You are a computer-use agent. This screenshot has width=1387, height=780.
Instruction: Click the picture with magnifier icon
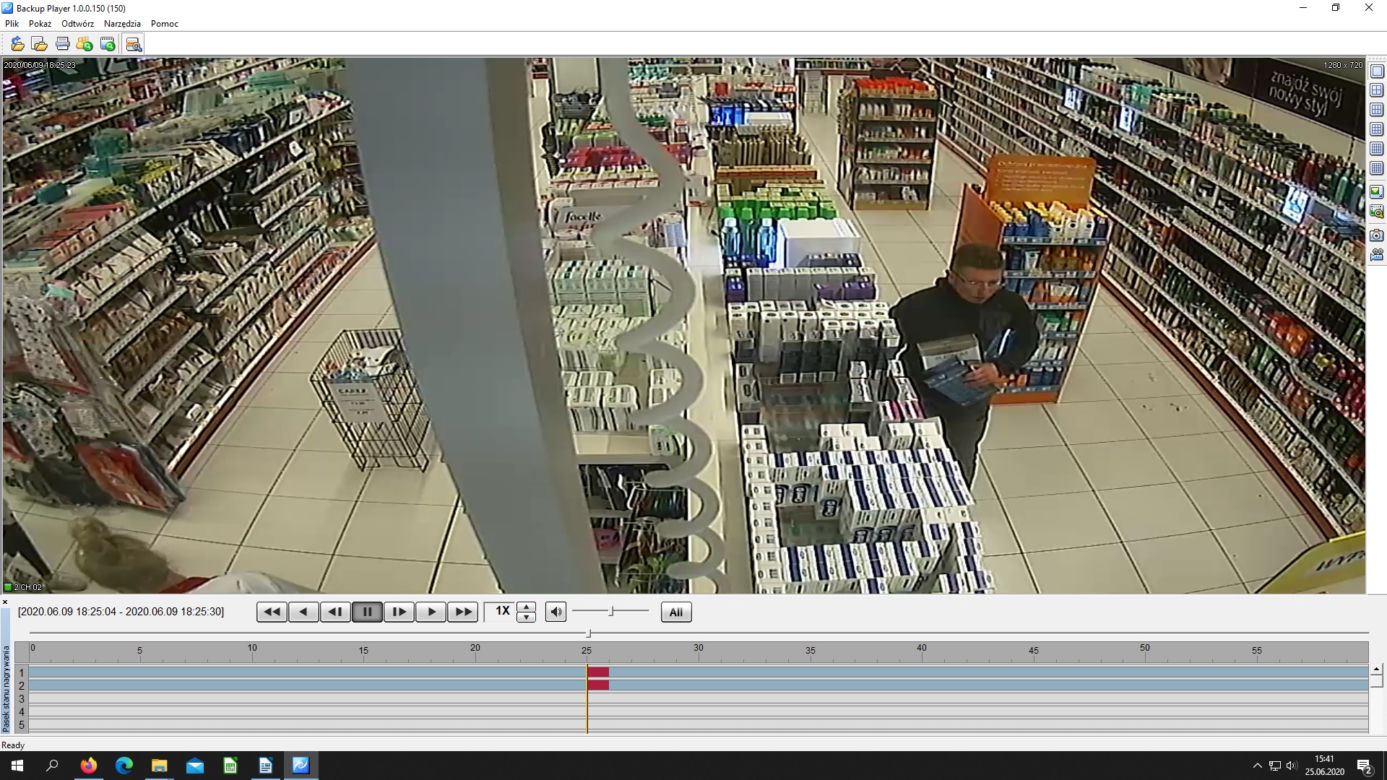tap(1377, 212)
